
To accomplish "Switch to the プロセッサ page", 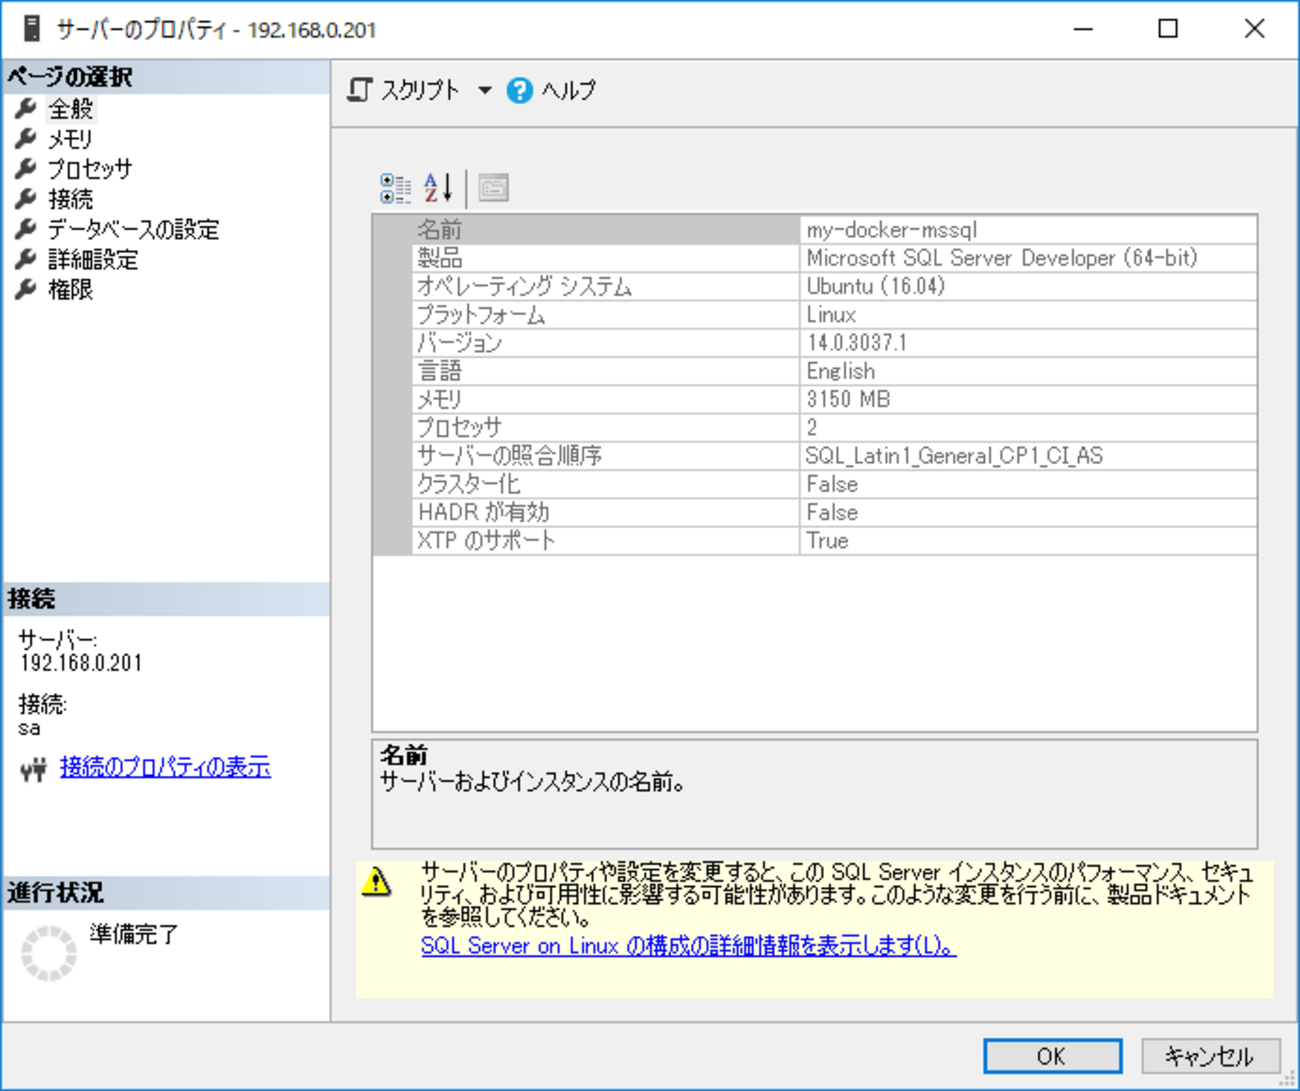I will 90,169.
